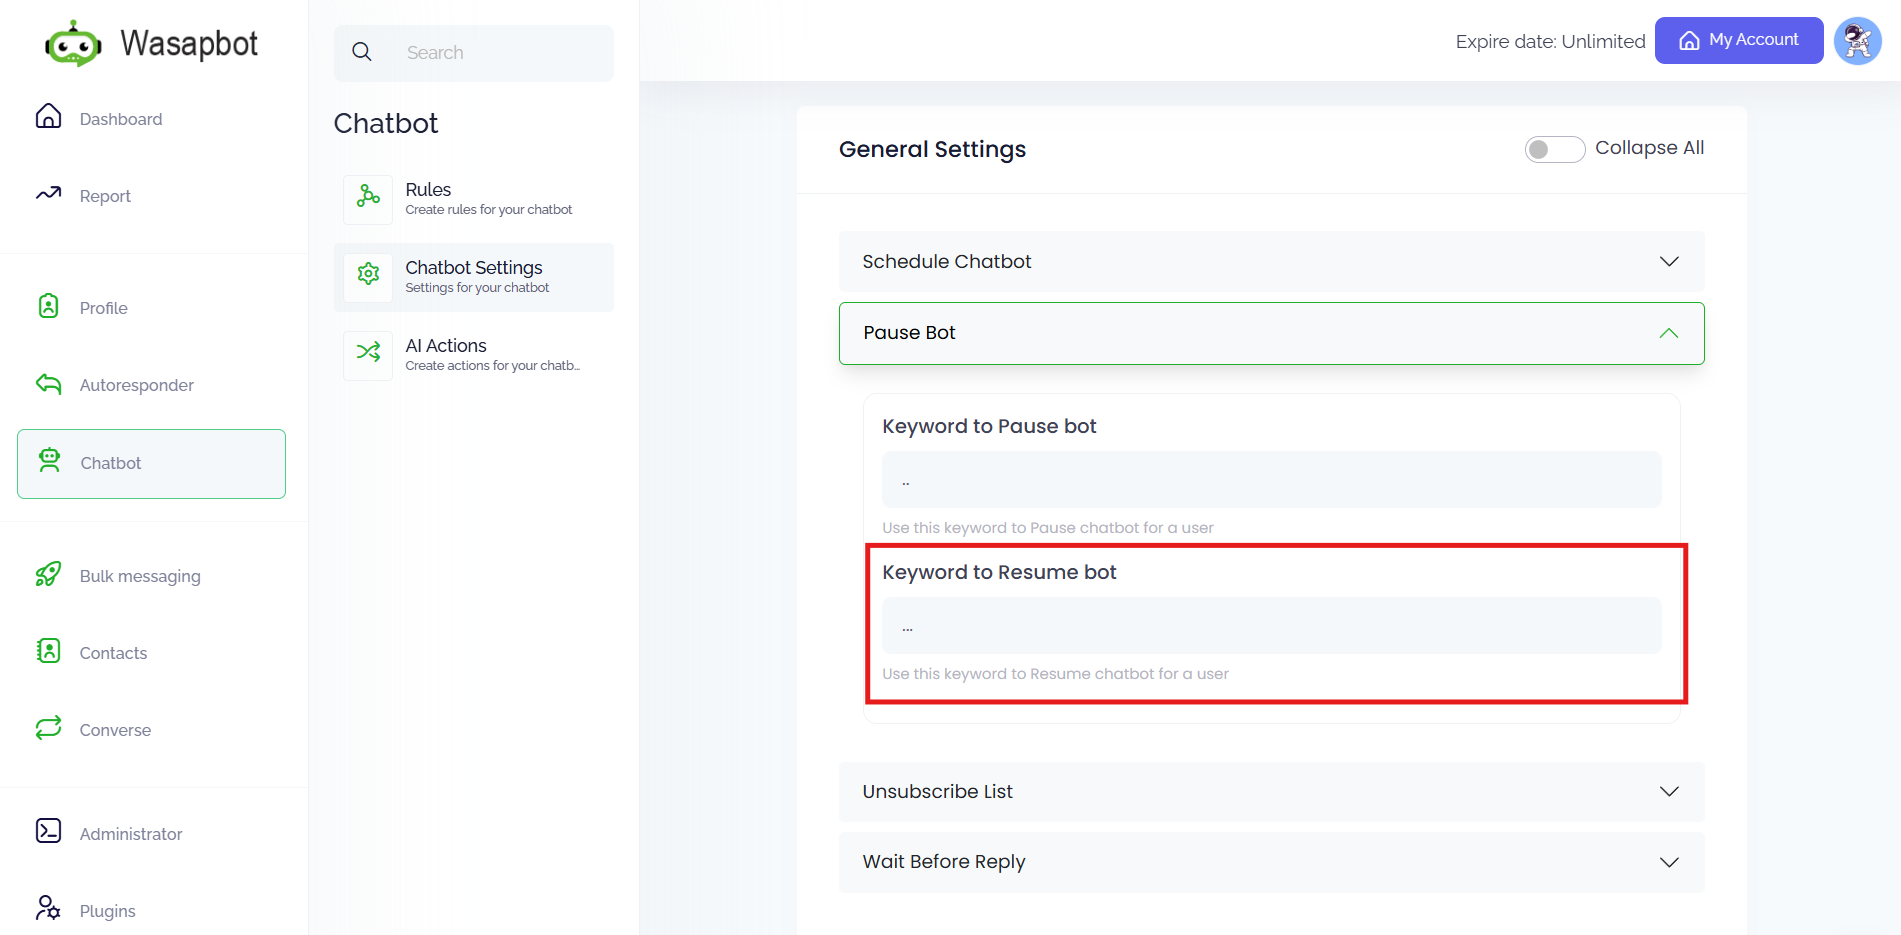Expand the Schedule Chatbot section chevron
This screenshot has height=935, width=1901.
click(x=1669, y=261)
